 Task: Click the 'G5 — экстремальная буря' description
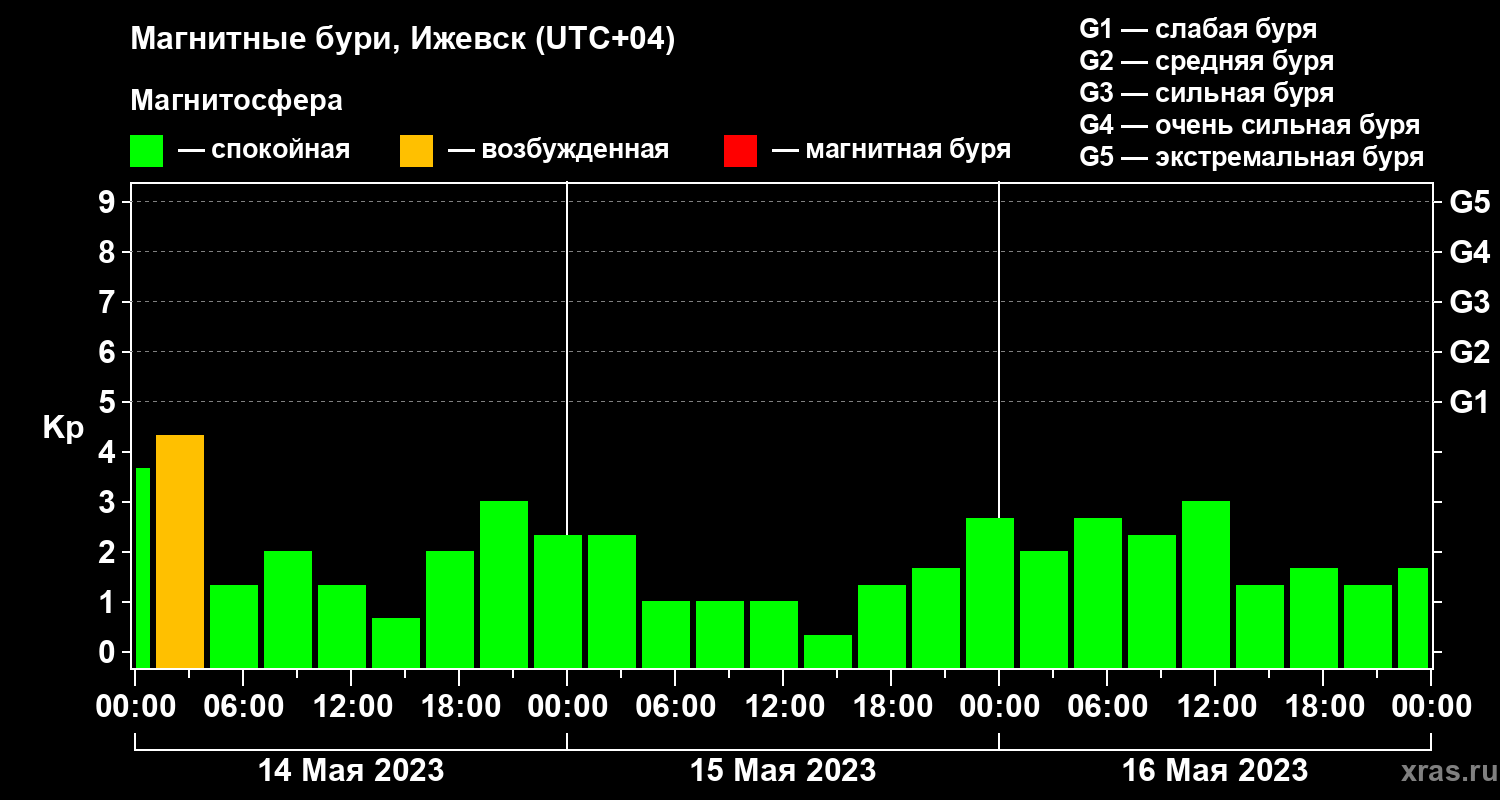[1252, 158]
